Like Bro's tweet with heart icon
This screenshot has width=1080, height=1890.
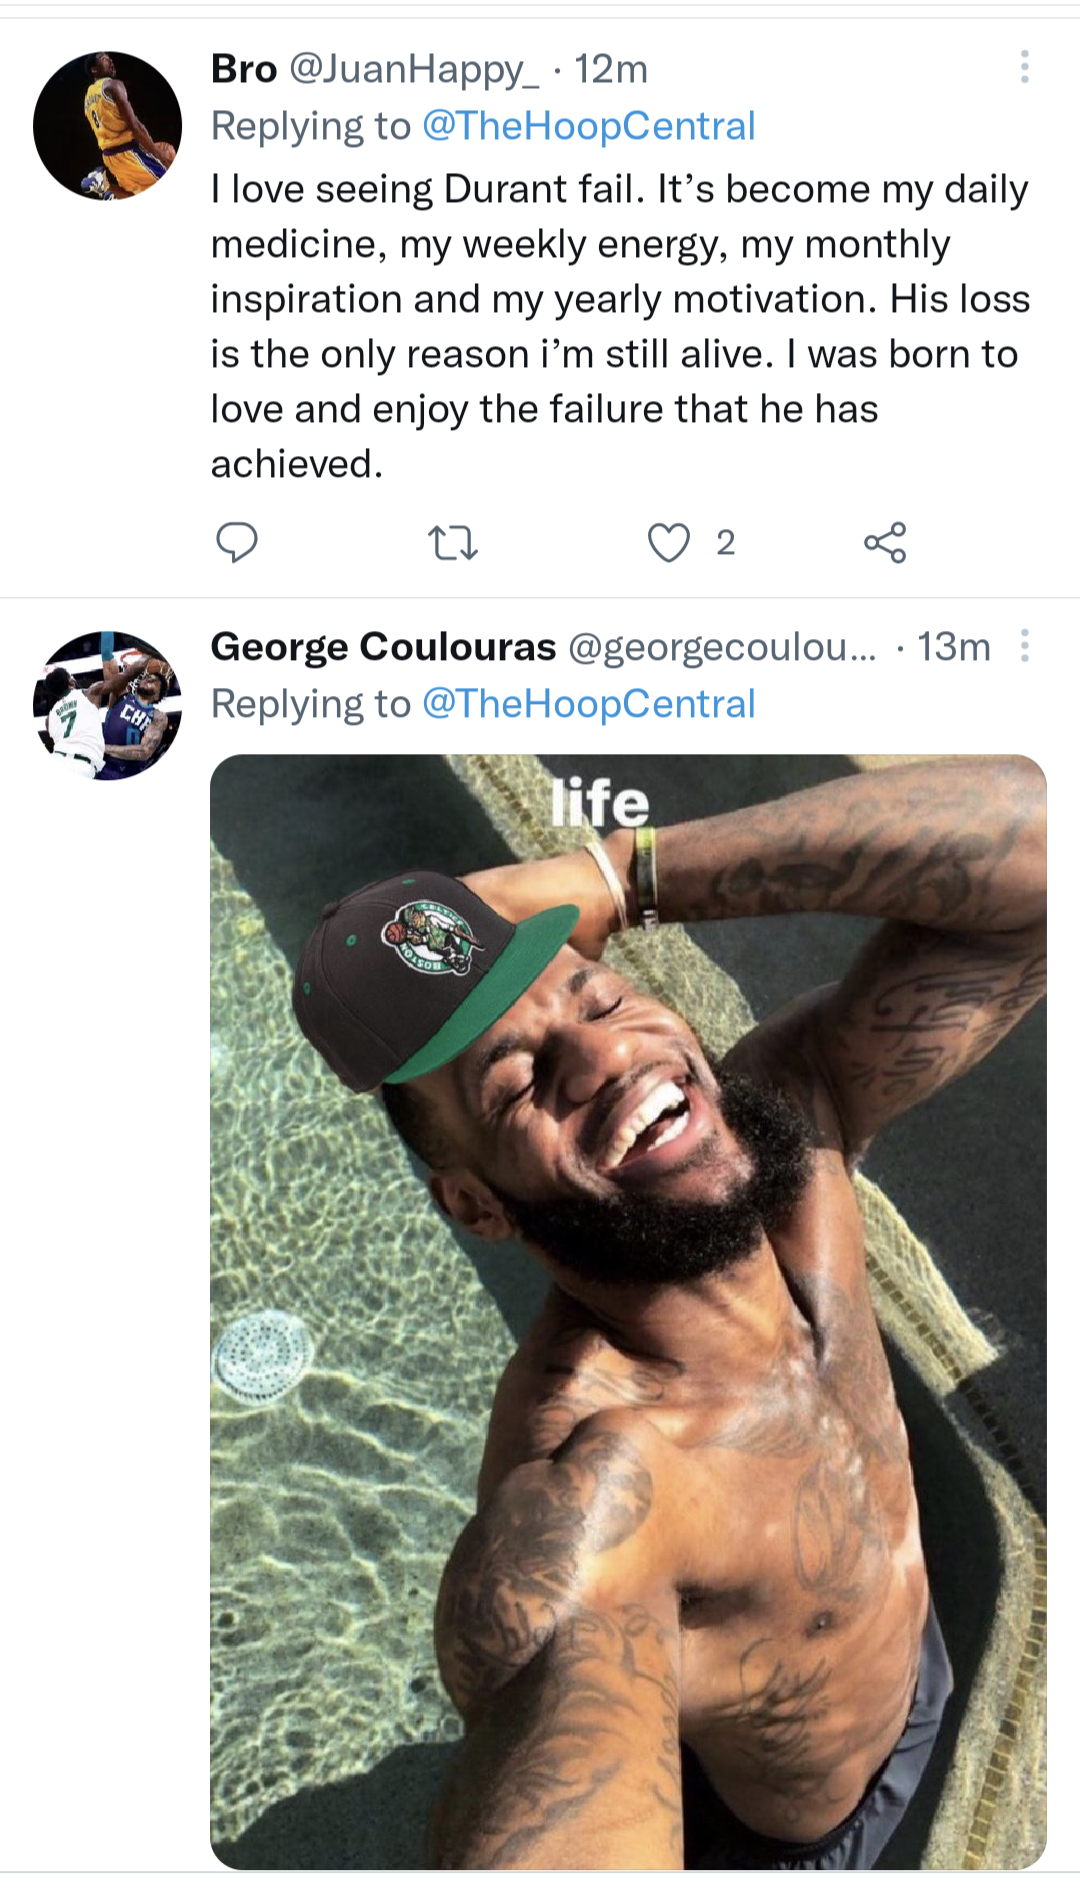pos(668,543)
